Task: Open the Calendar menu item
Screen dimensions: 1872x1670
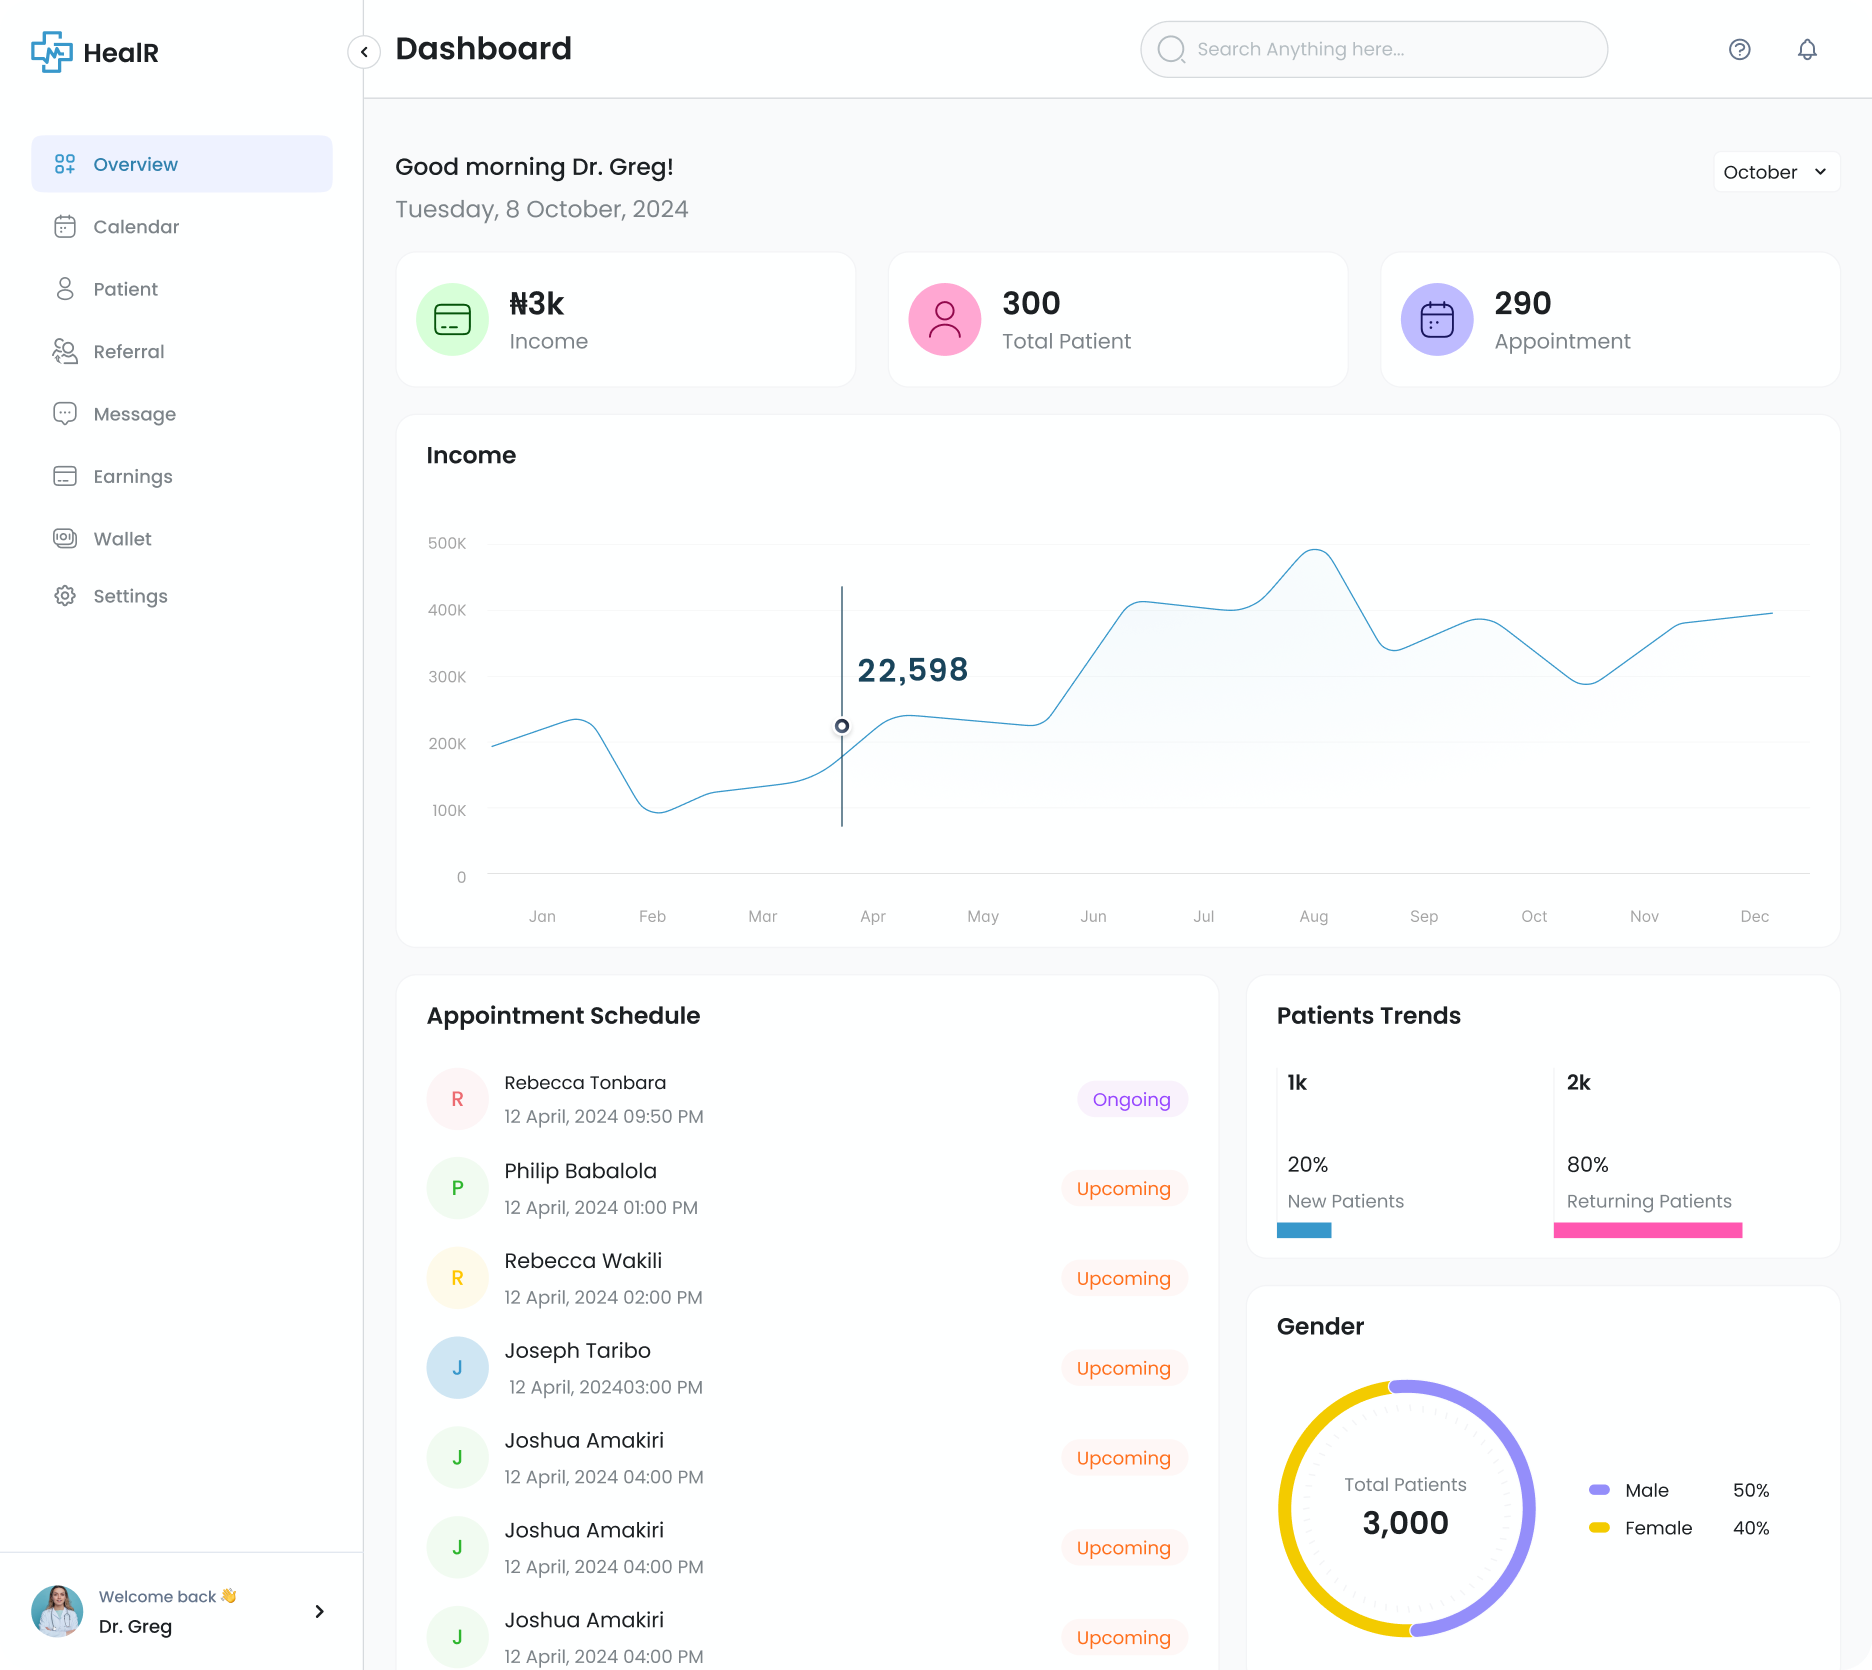Action: tap(136, 227)
